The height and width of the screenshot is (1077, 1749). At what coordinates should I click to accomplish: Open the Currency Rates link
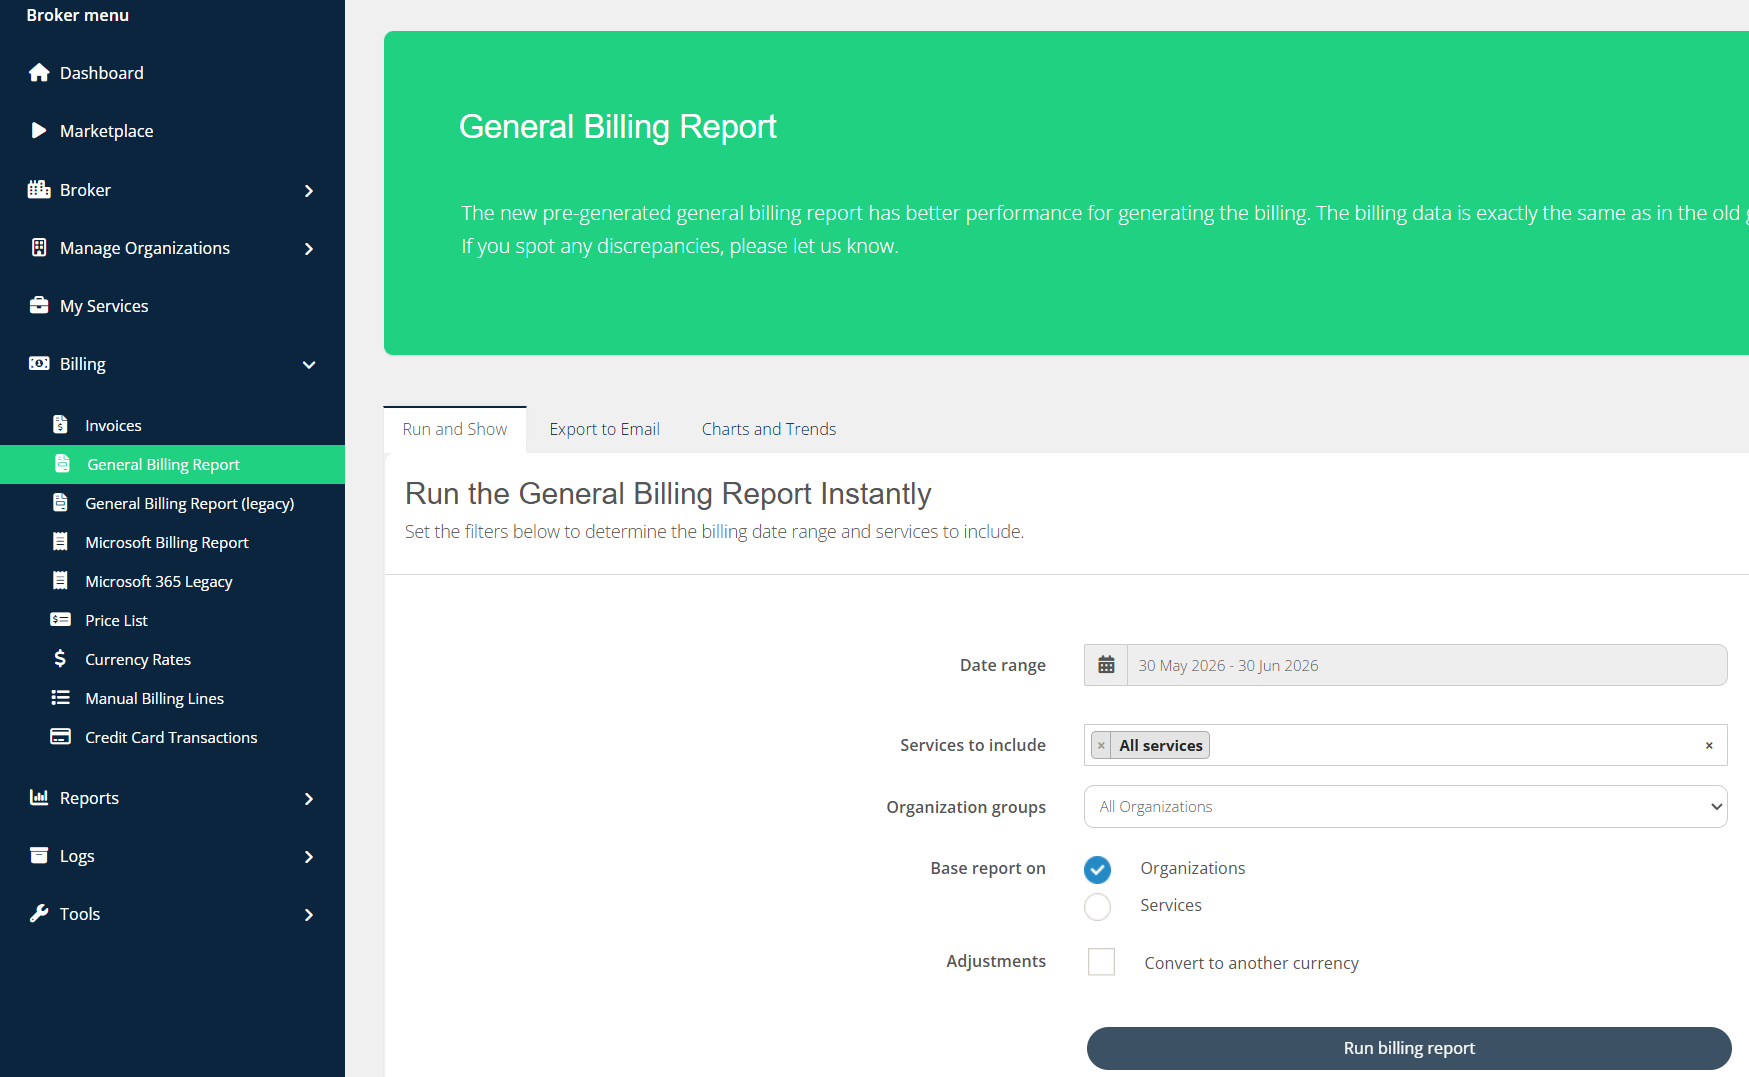tap(138, 660)
